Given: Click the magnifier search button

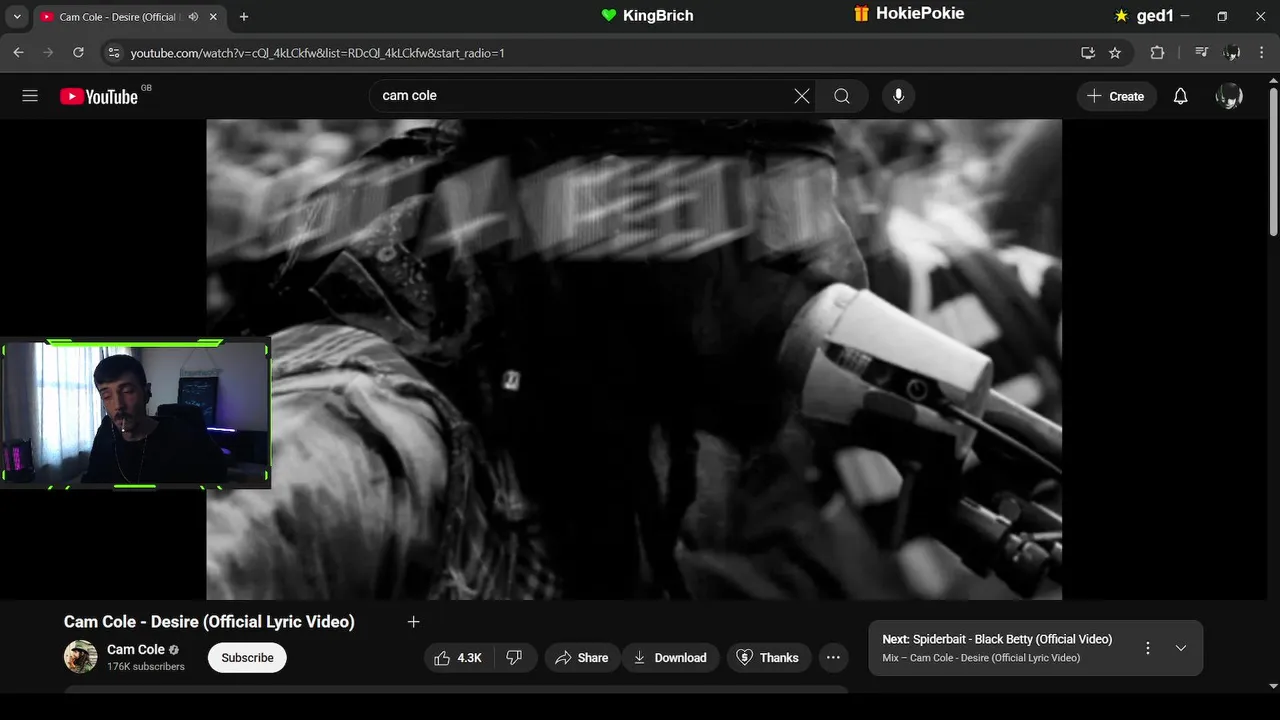Looking at the screenshot, I should (842, 96).
